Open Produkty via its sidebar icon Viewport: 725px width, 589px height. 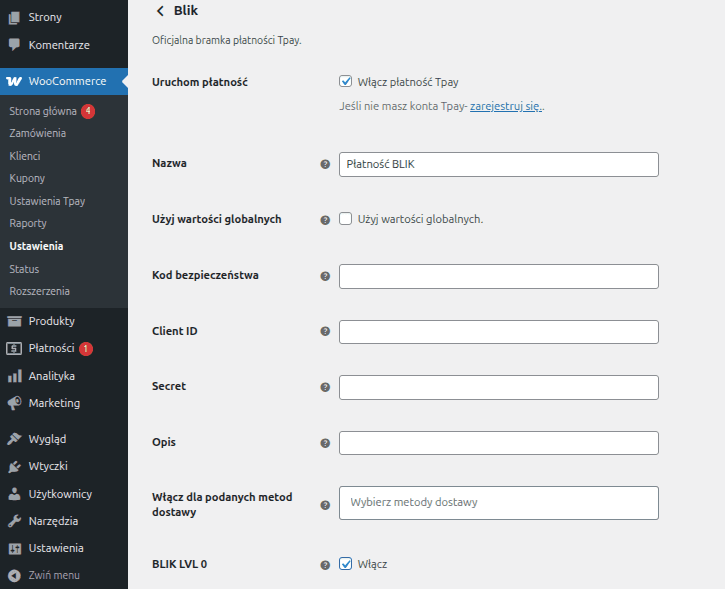click(15, 321)
